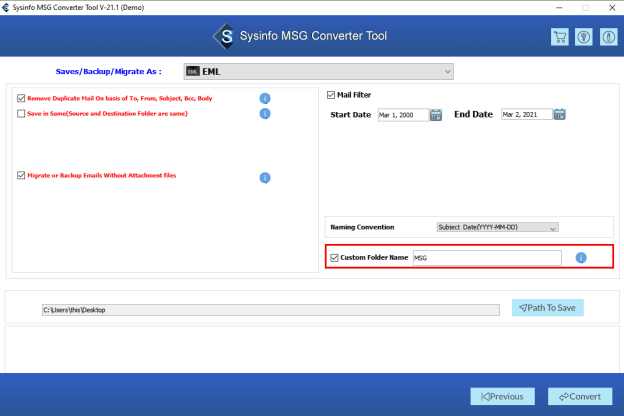Click the End Date field Mar 2, 2021
624x416 pixels.
coord(526,114)
